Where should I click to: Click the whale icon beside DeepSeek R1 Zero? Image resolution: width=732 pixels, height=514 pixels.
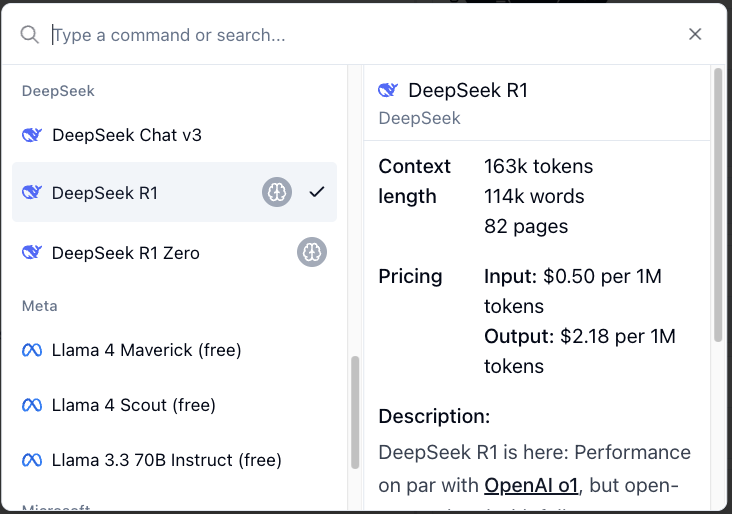click(31, 253)
